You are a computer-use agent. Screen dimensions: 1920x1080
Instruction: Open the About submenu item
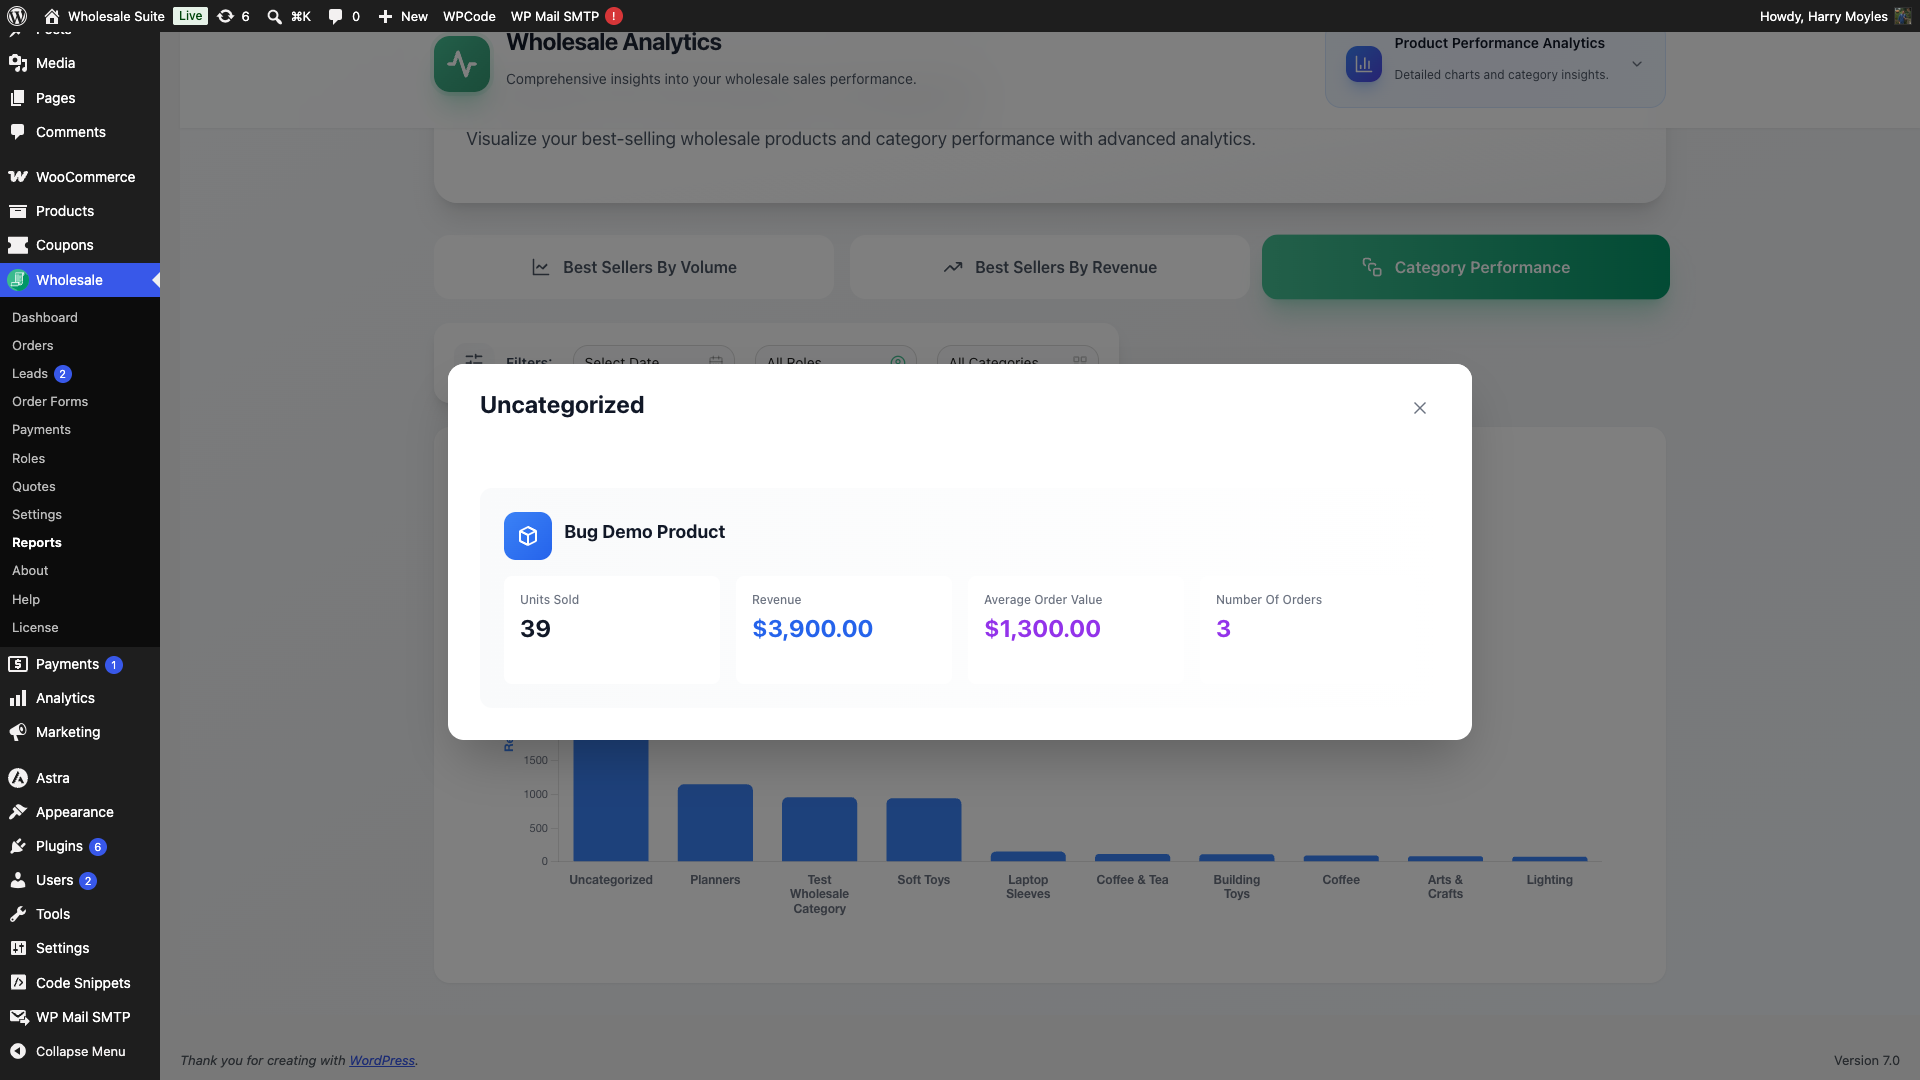[30, 570]
